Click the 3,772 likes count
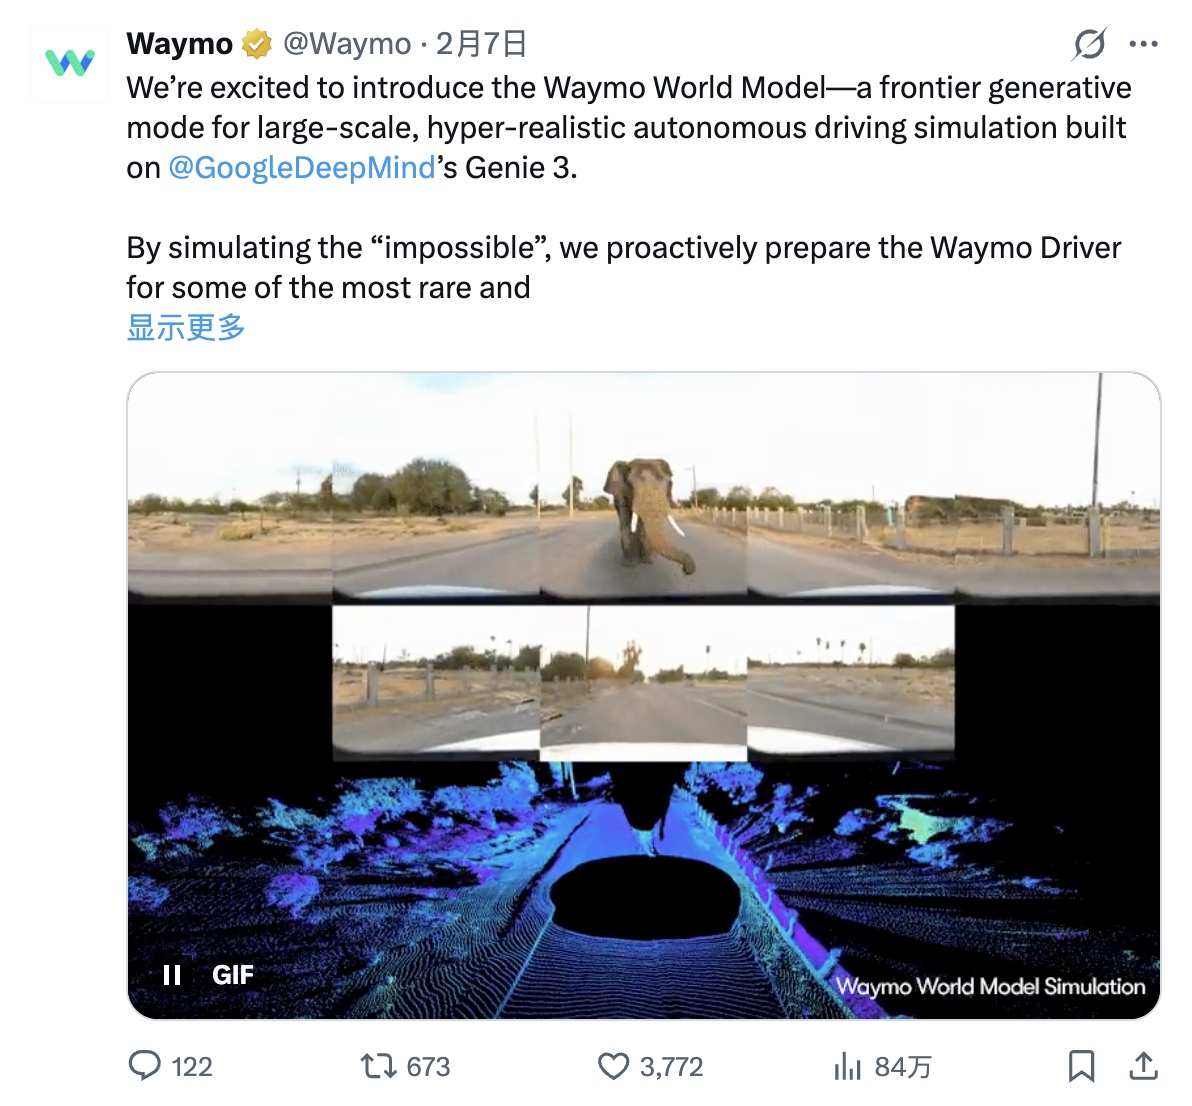This screenshot has height=1106, width=1192. 671,1067
